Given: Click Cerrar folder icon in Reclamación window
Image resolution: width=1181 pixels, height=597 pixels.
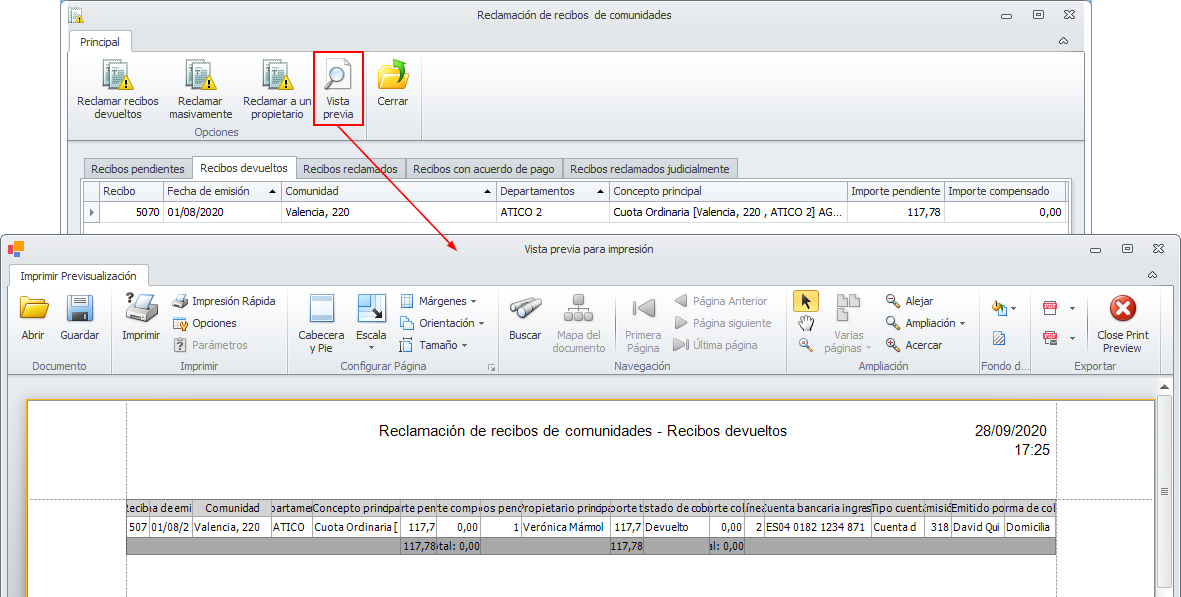Looking at the screenshot, I should pyautogui.click(x=392, y=76).
